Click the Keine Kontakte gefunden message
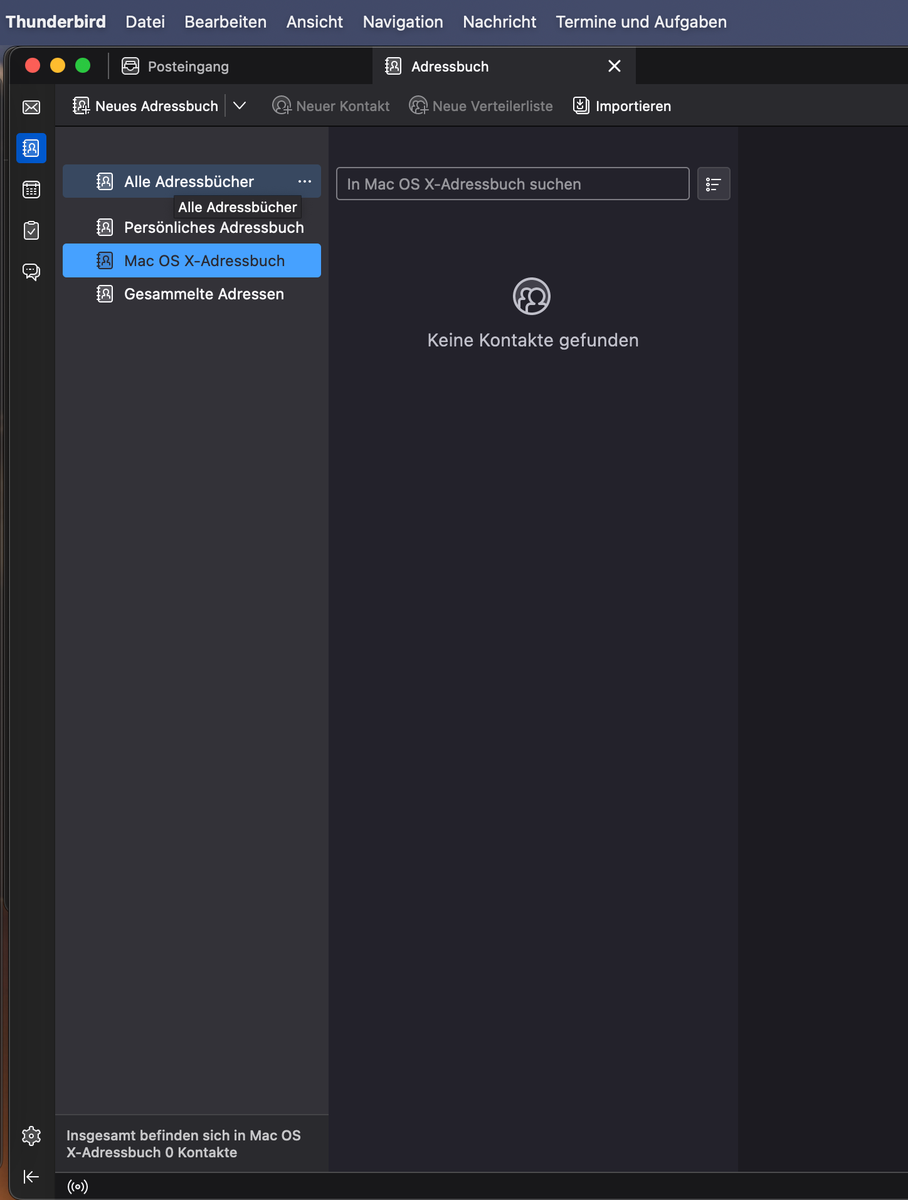 coord(533,340)
